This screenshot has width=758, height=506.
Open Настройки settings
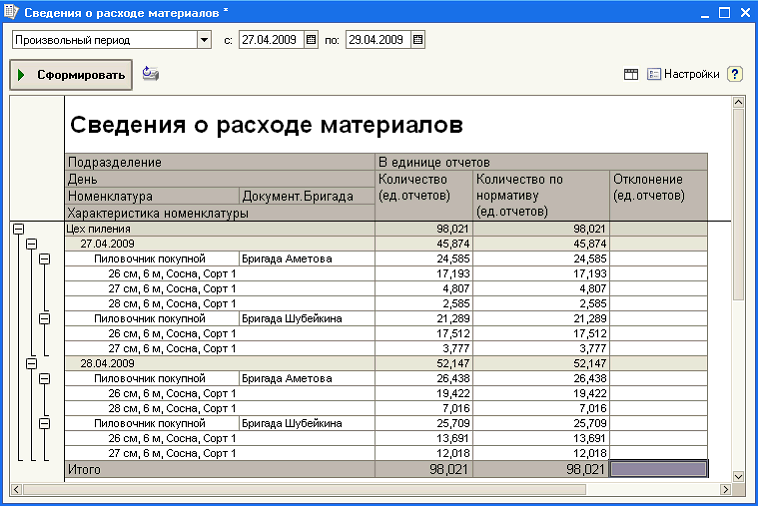pyautogui.click(x=684, y=74)
